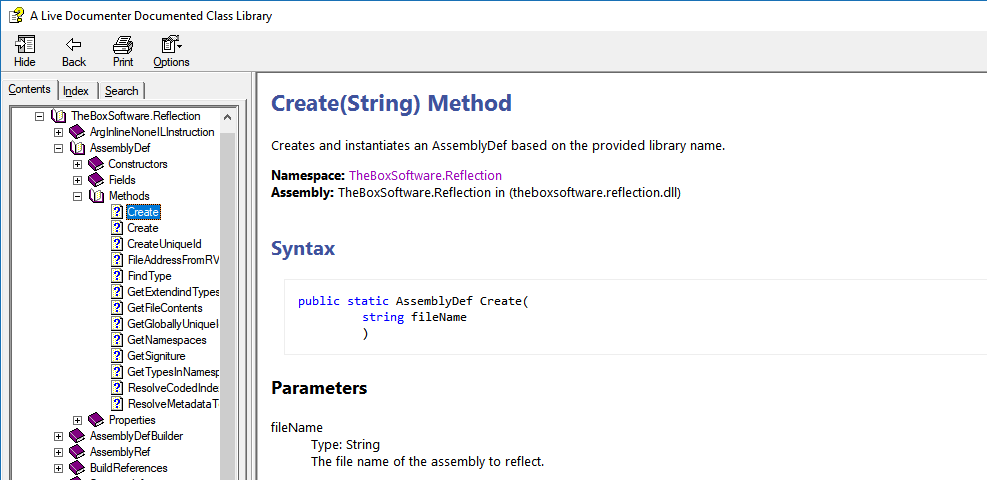
Task: Switch to the Search tab
Action: (x=121, y=91)
